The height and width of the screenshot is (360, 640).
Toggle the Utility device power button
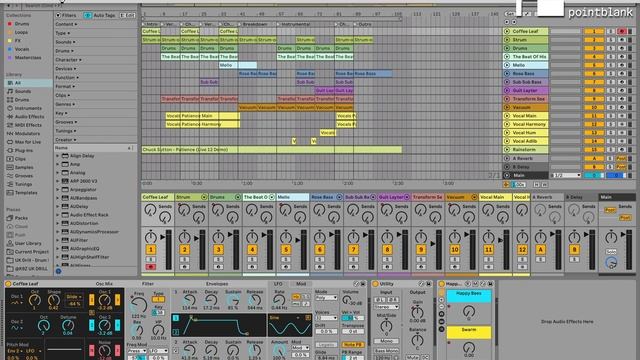[375, 284]
